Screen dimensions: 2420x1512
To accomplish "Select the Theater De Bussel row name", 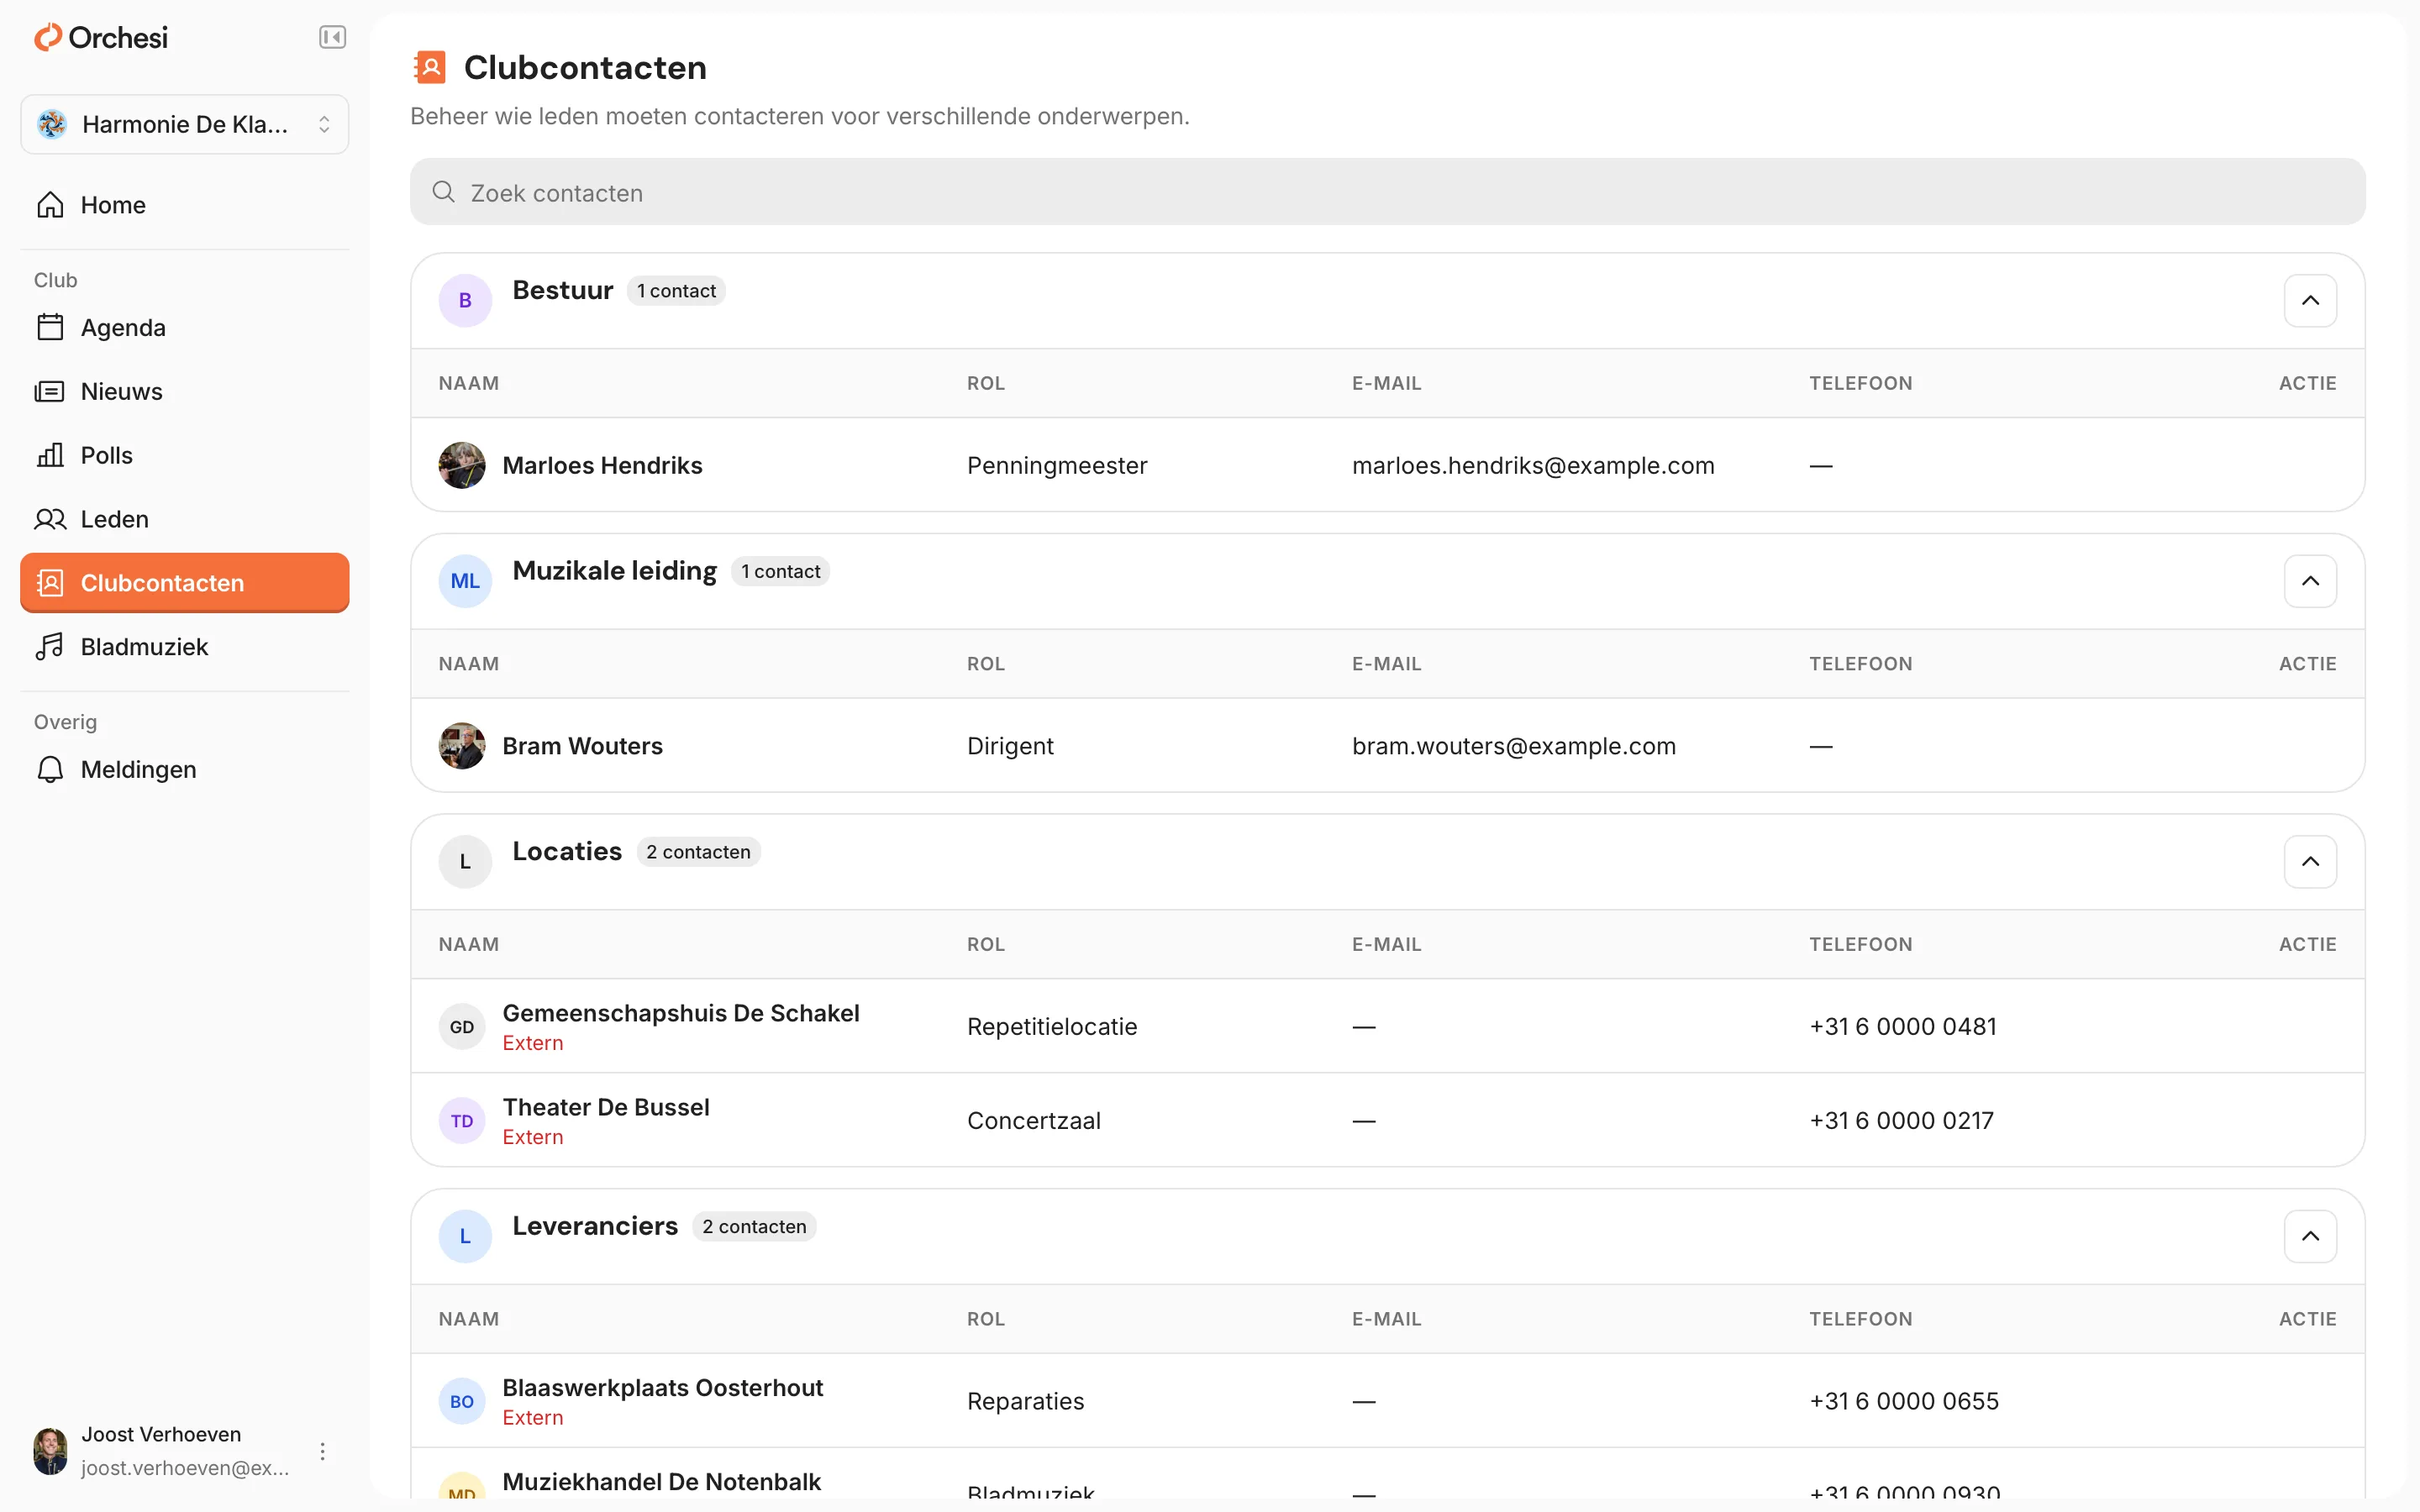I will (606, 1107).
